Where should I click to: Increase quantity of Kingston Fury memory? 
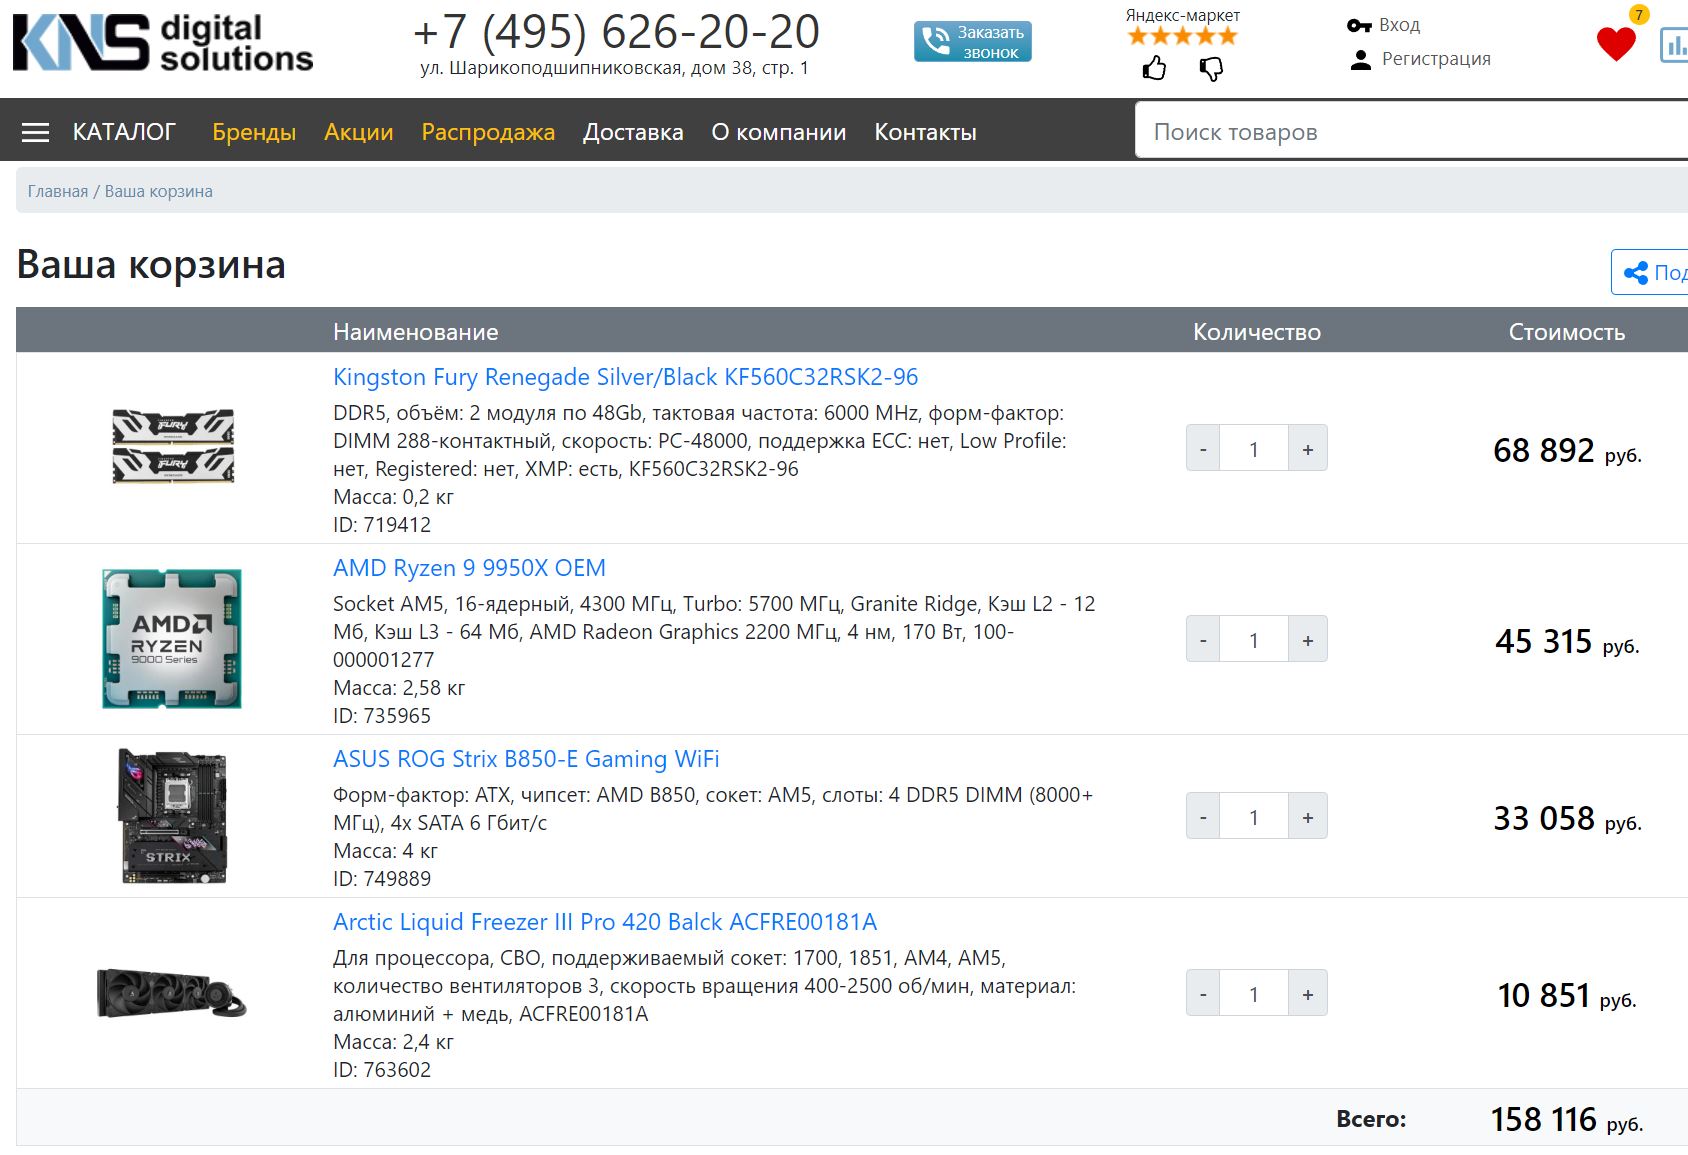[1307, 449]
